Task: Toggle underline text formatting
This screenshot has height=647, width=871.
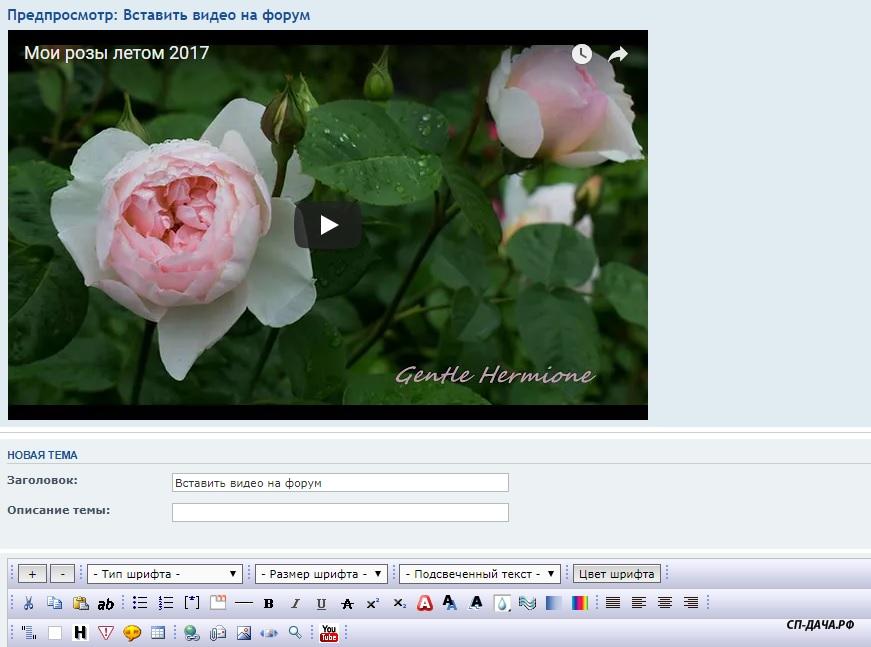Action: tap(321, 603)
